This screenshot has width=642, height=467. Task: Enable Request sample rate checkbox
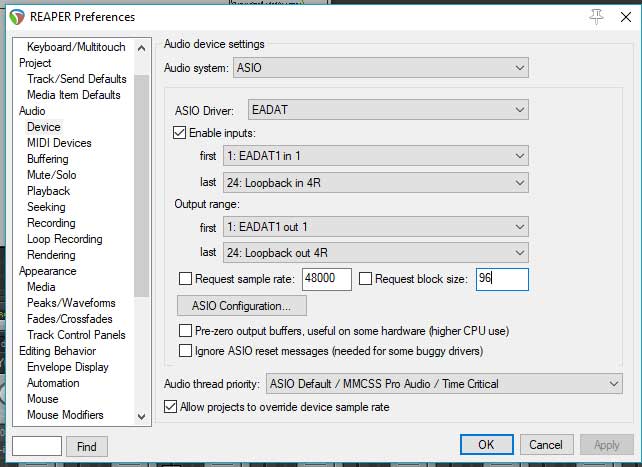[x=185, y=279]
